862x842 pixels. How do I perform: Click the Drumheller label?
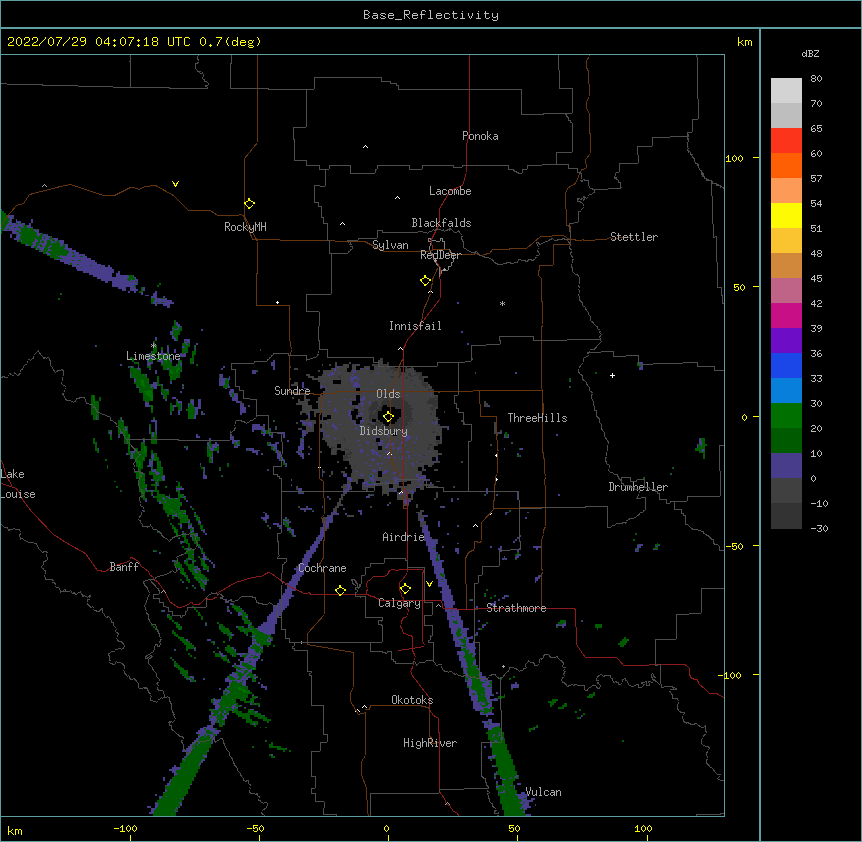coord(638,487)
